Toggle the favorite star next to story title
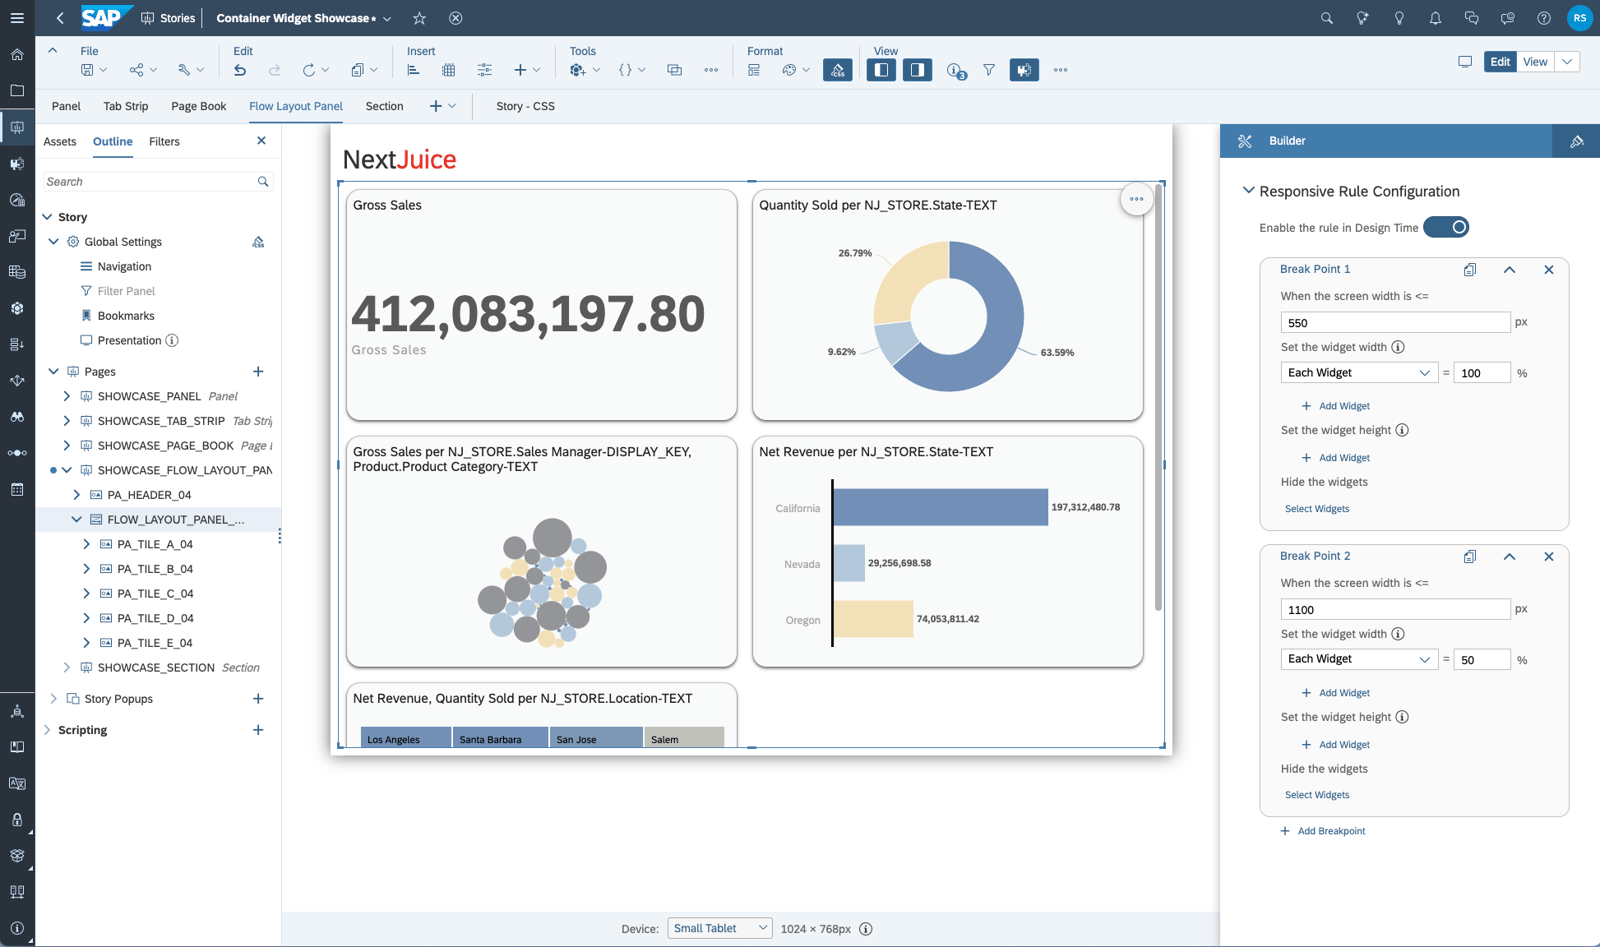 [420, 18]
